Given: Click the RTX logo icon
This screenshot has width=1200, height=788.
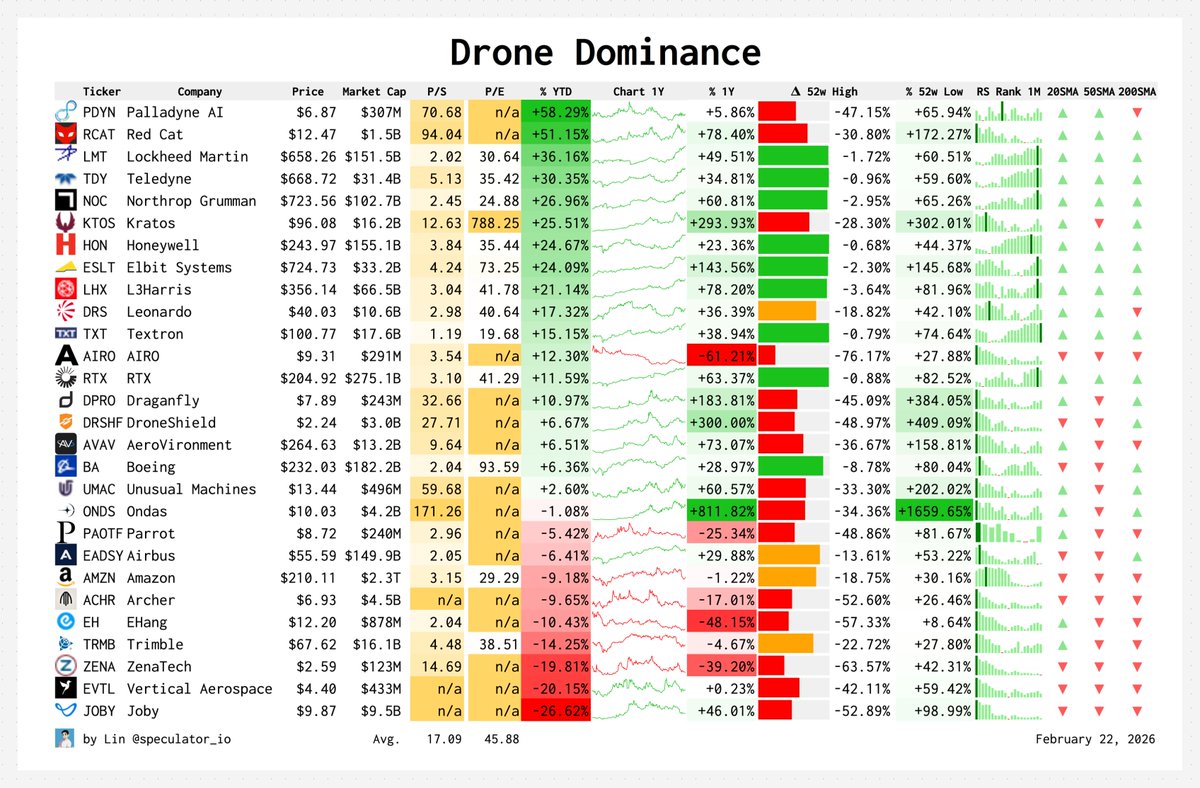Looking at the screenshot, I should pos(66,378).
